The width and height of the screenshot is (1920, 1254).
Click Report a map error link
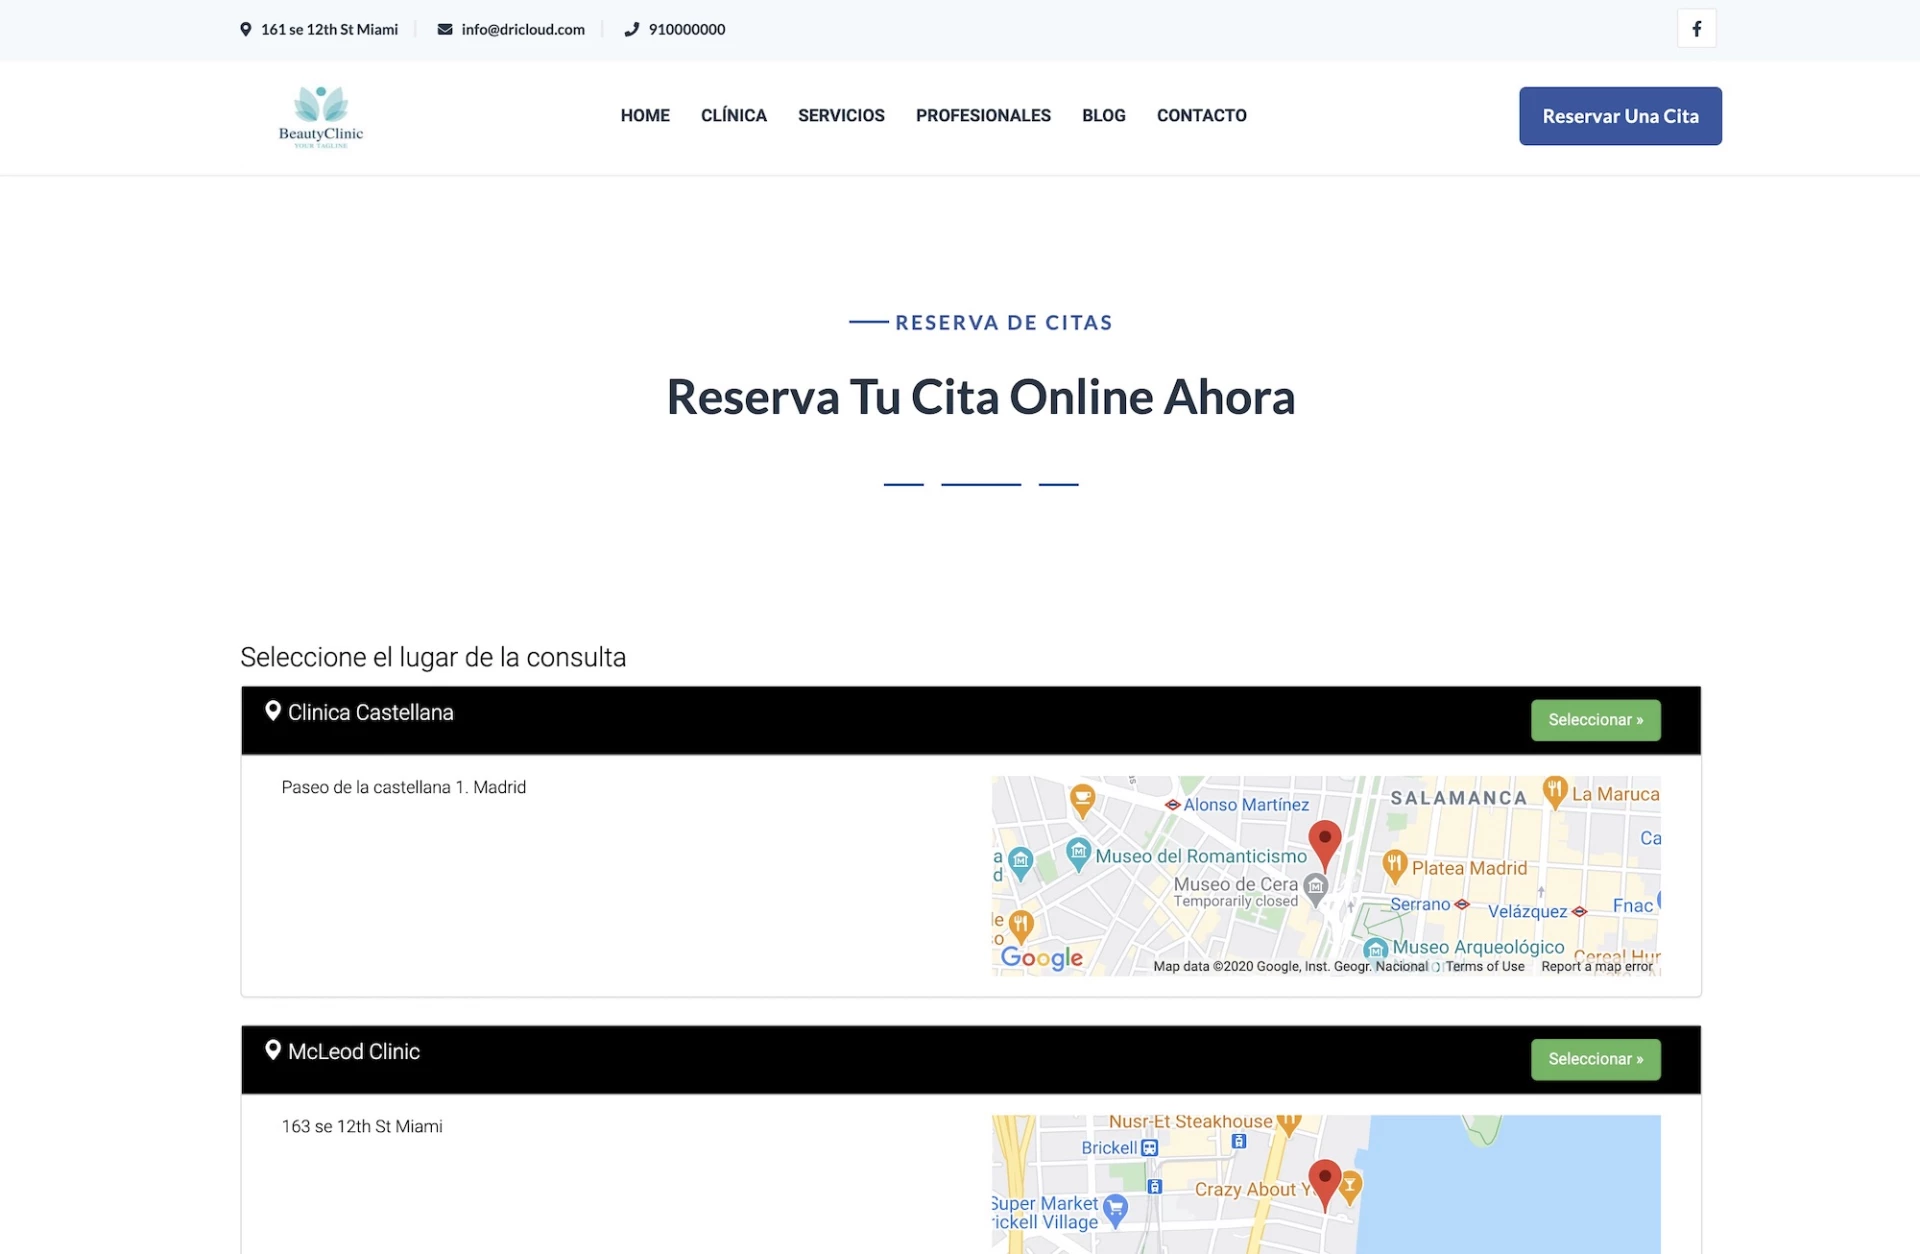(x=1596, y=966)
